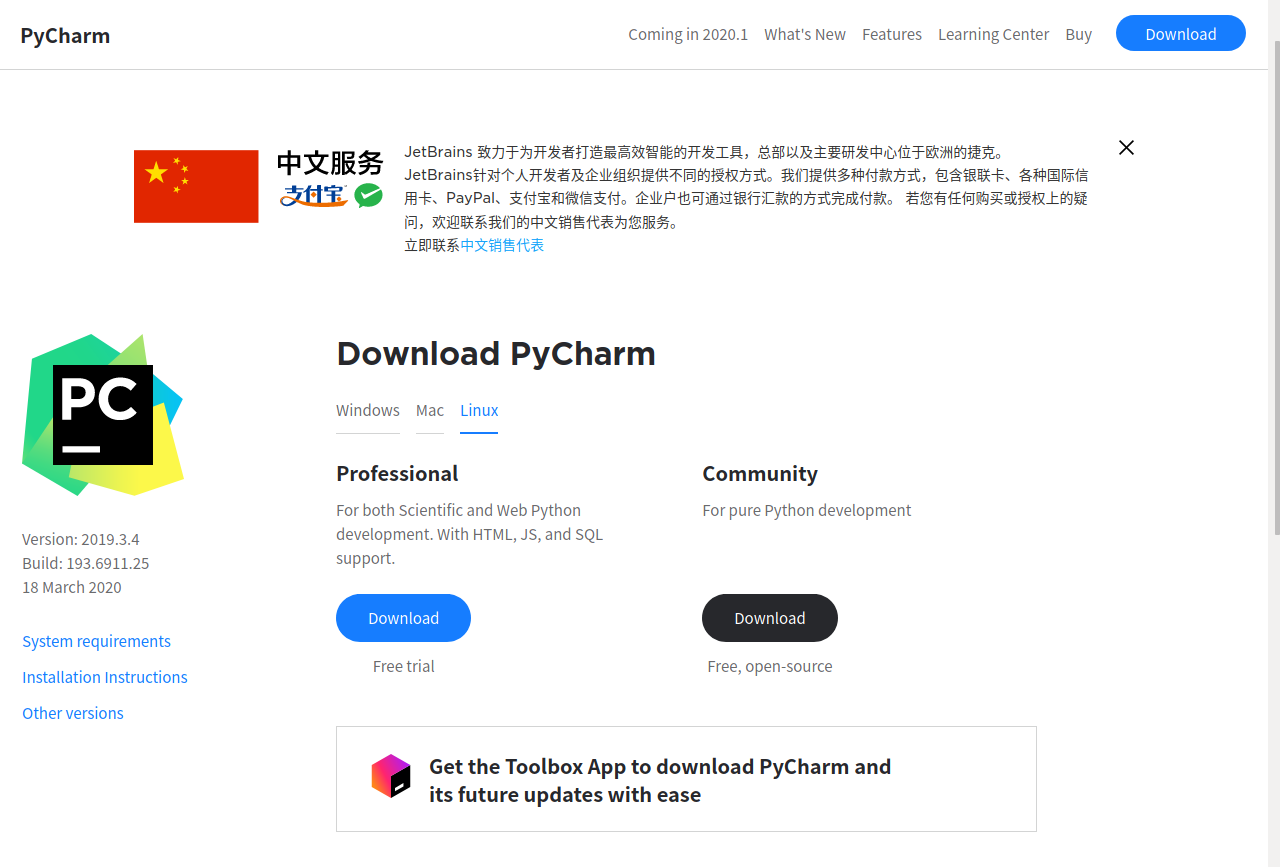Screen dimensions: 1280x867
Task: Open the Buy page
Action: [x=1078, y=34]
